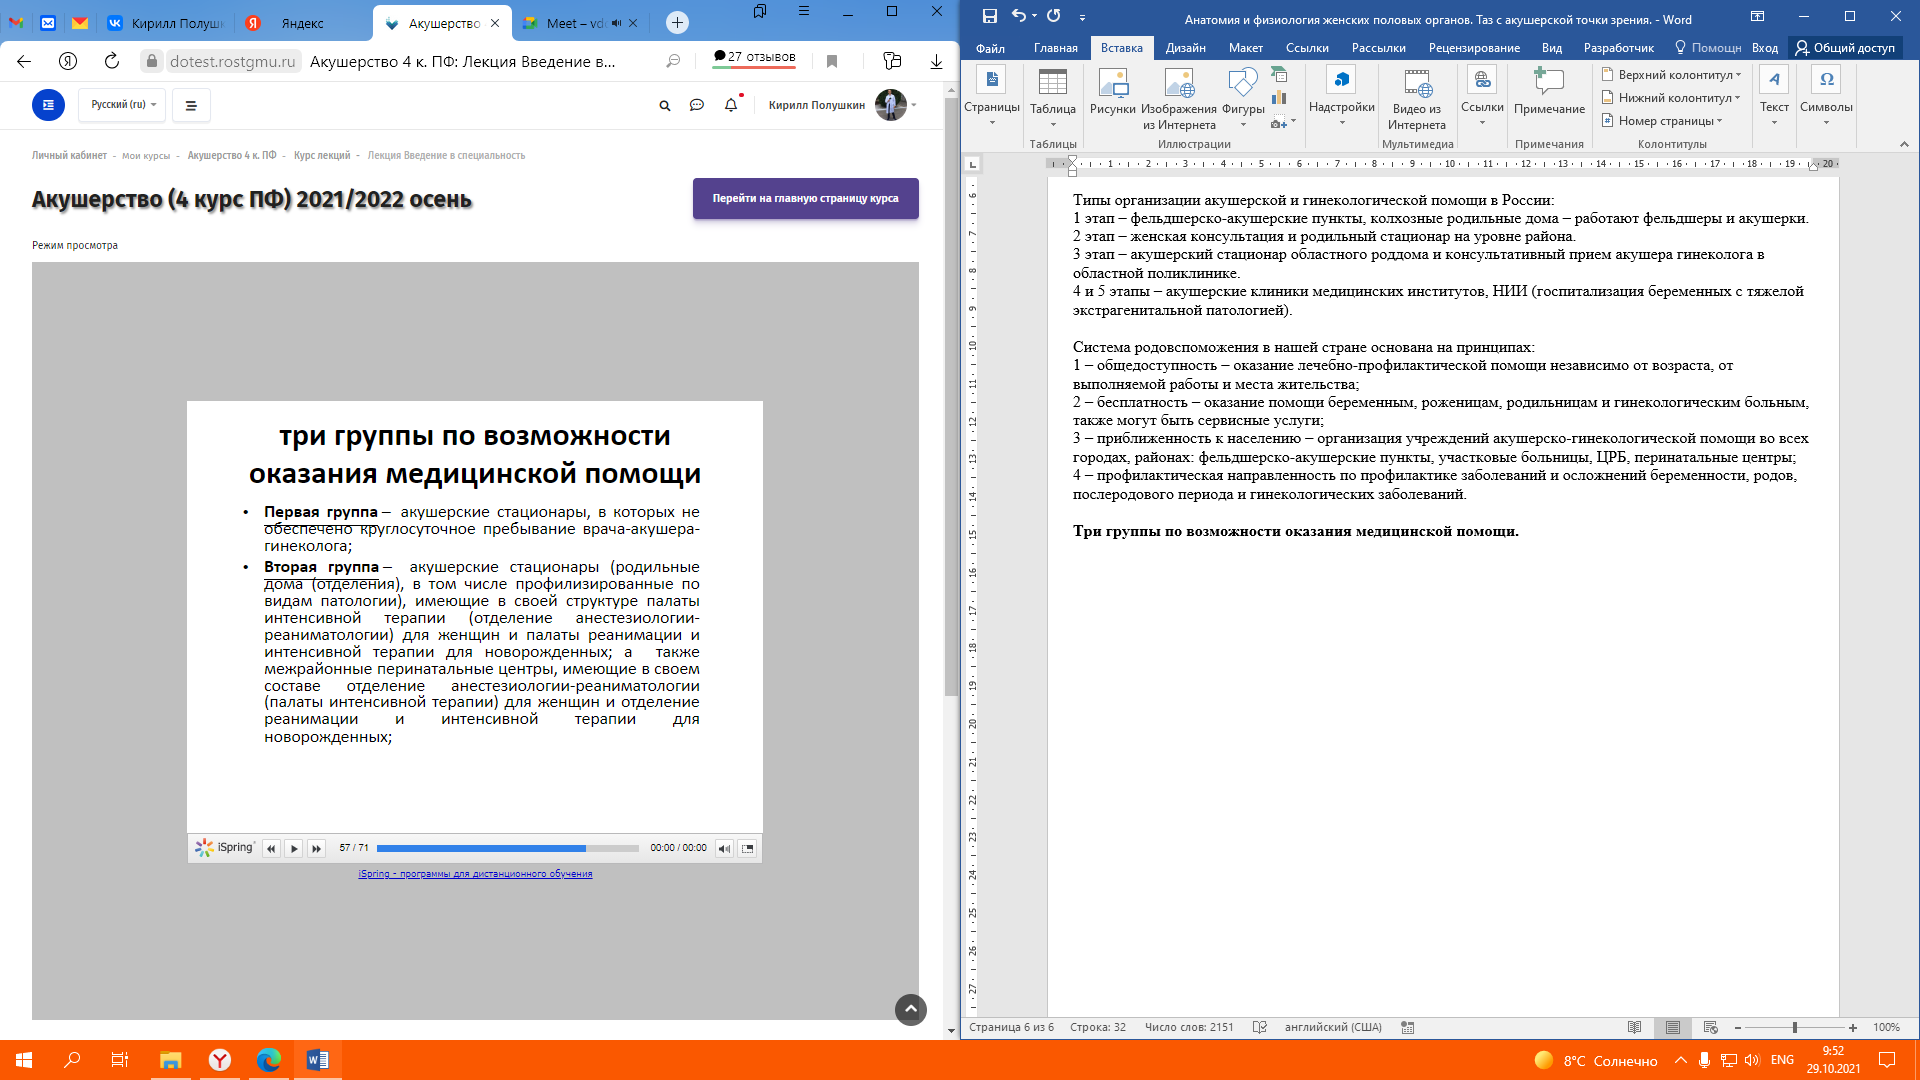Image resolution: width=1920 pixels, height=1080 pixels.
Task: Insert a SmartArt graphic from ribbon
Action: click(1279, 74)
